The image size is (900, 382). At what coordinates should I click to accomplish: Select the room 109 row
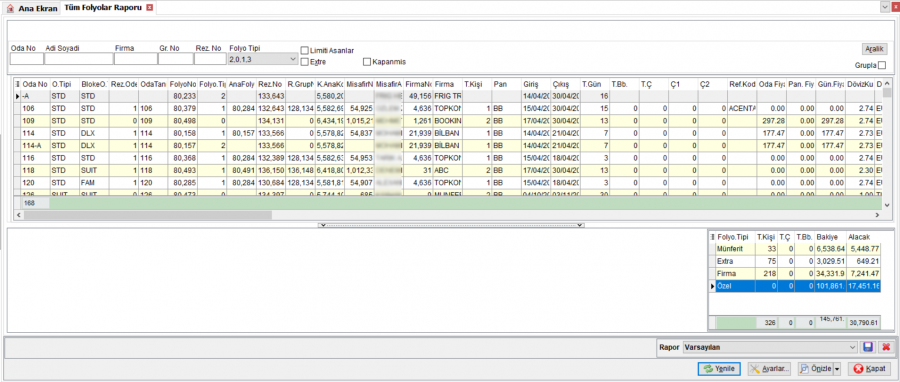pyautogui.click(x=448, y=120)
